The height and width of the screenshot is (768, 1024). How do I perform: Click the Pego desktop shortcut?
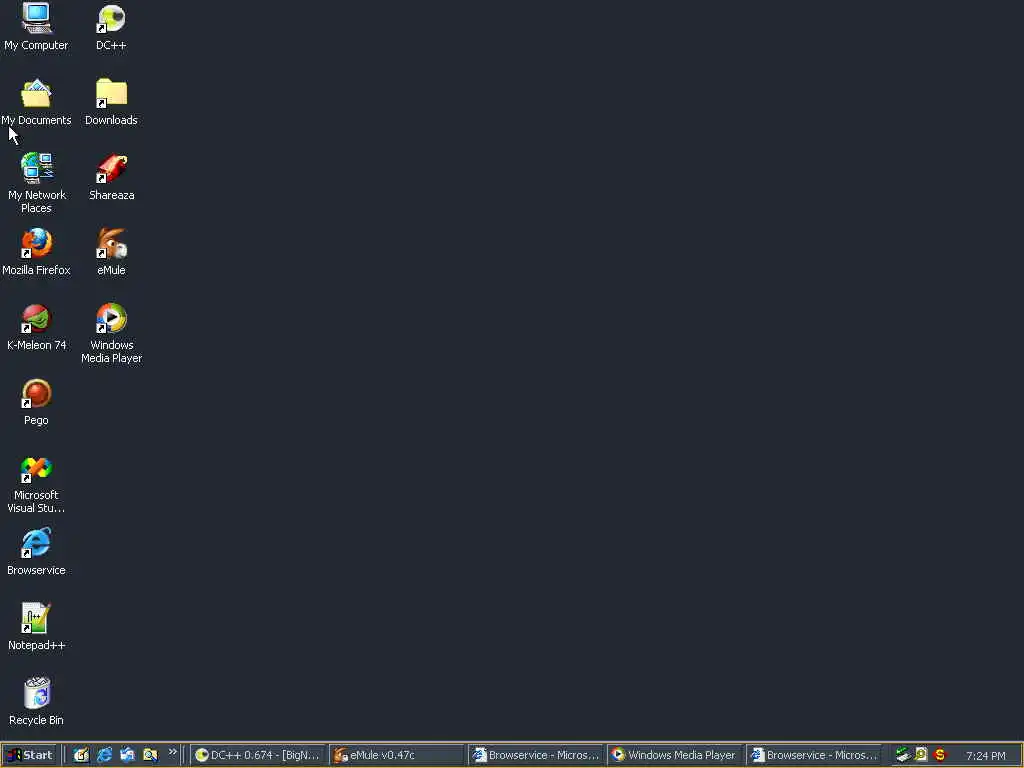pos(36,402)
